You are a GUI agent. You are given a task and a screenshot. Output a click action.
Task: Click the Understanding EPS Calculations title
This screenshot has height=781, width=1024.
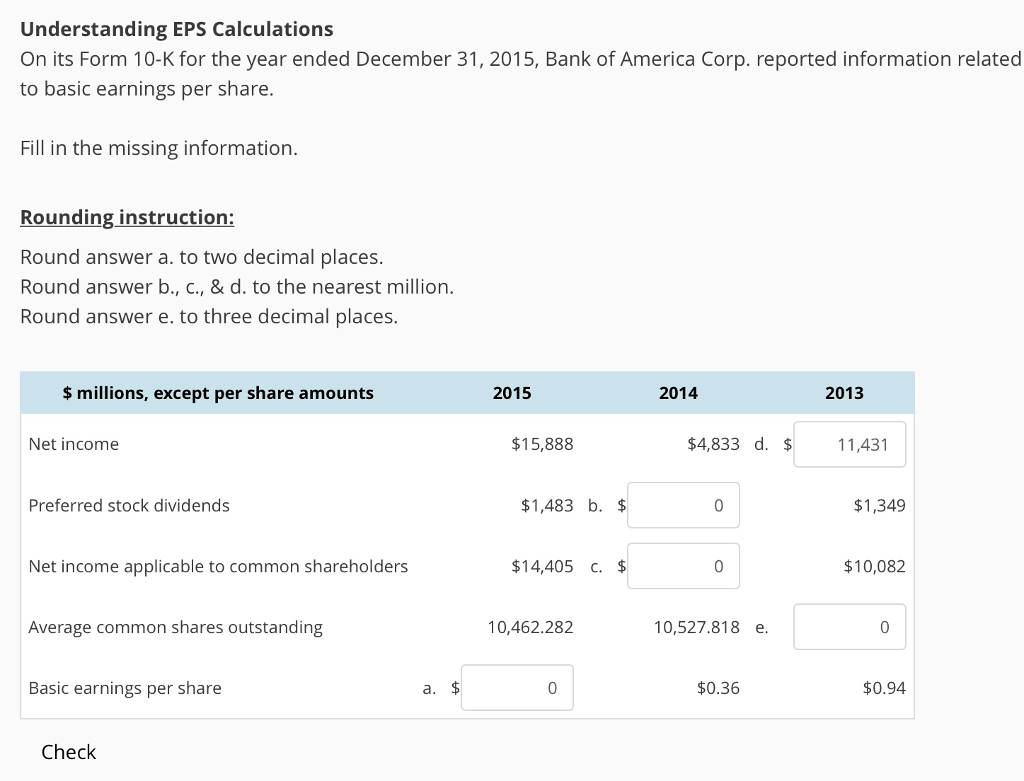tap(176, 28)
